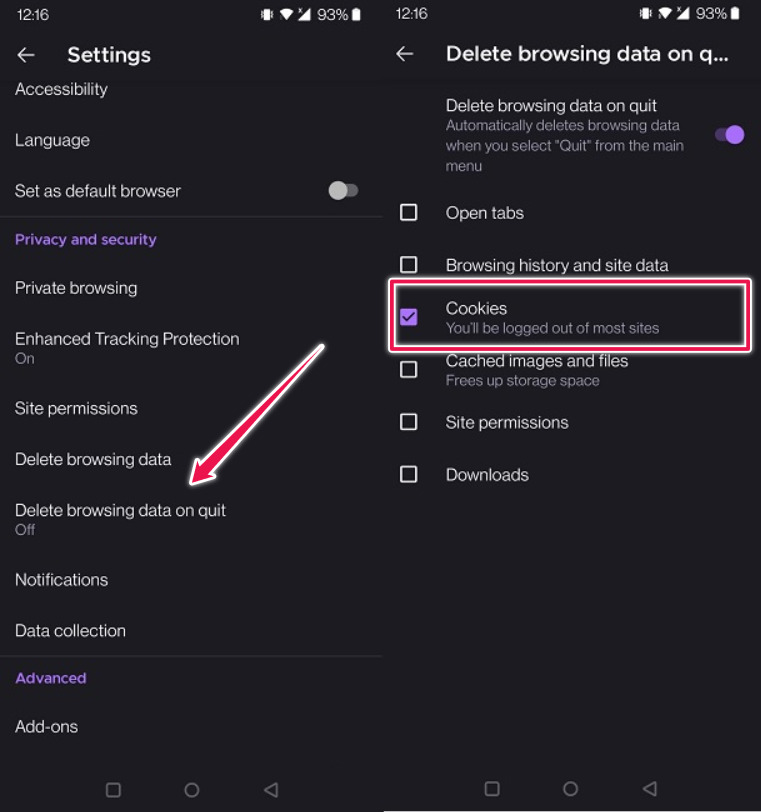Check Browsing history and site data
The height and width of the screenshot is (812, 761).
(x=409, y=265)
